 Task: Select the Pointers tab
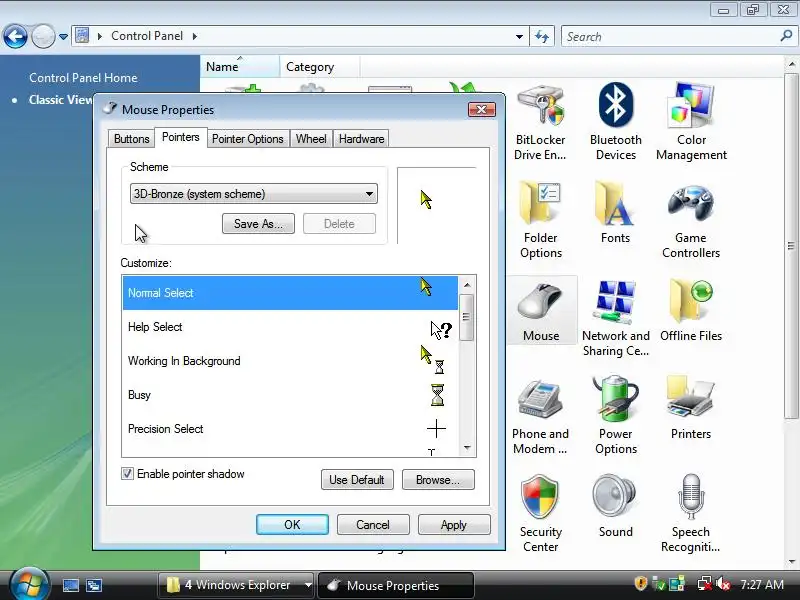click(181, 137)
